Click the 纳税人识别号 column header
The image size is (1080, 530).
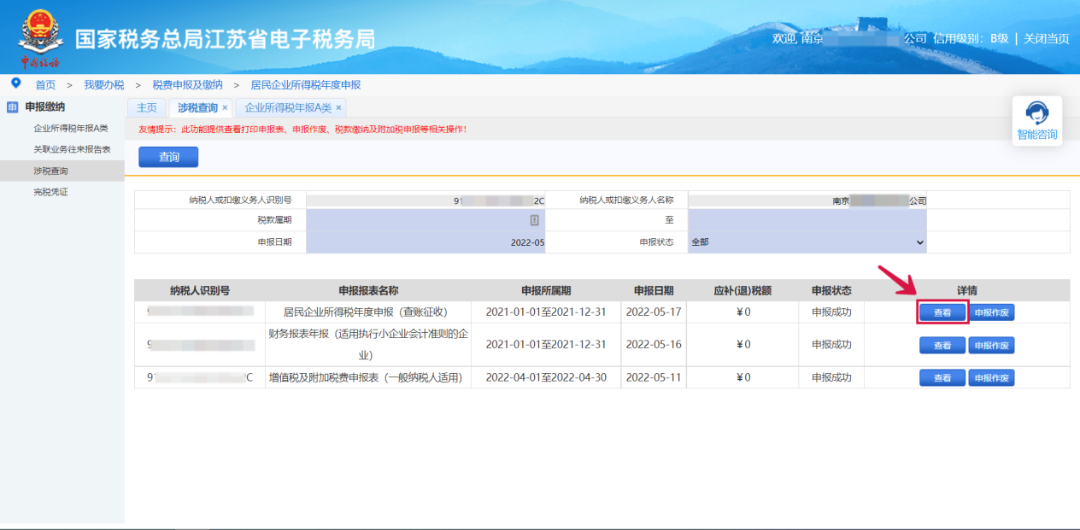pos(200,290)
